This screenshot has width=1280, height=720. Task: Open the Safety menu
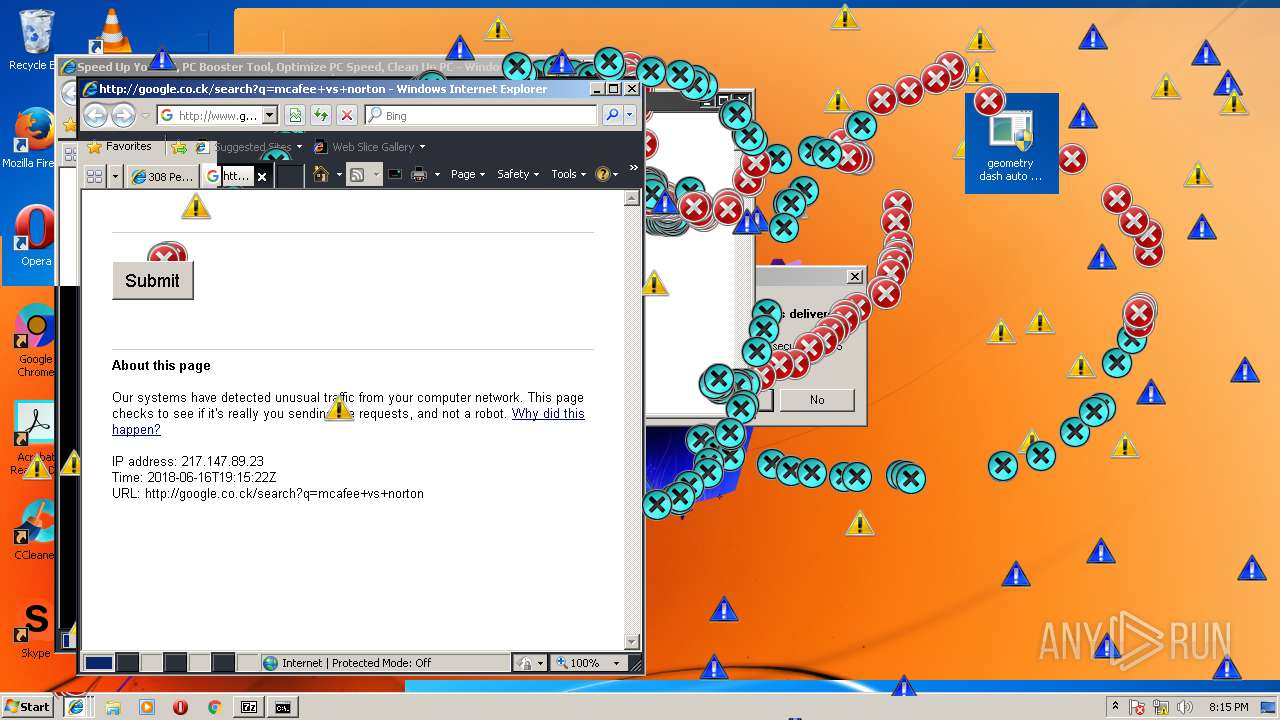pos(518,174)
